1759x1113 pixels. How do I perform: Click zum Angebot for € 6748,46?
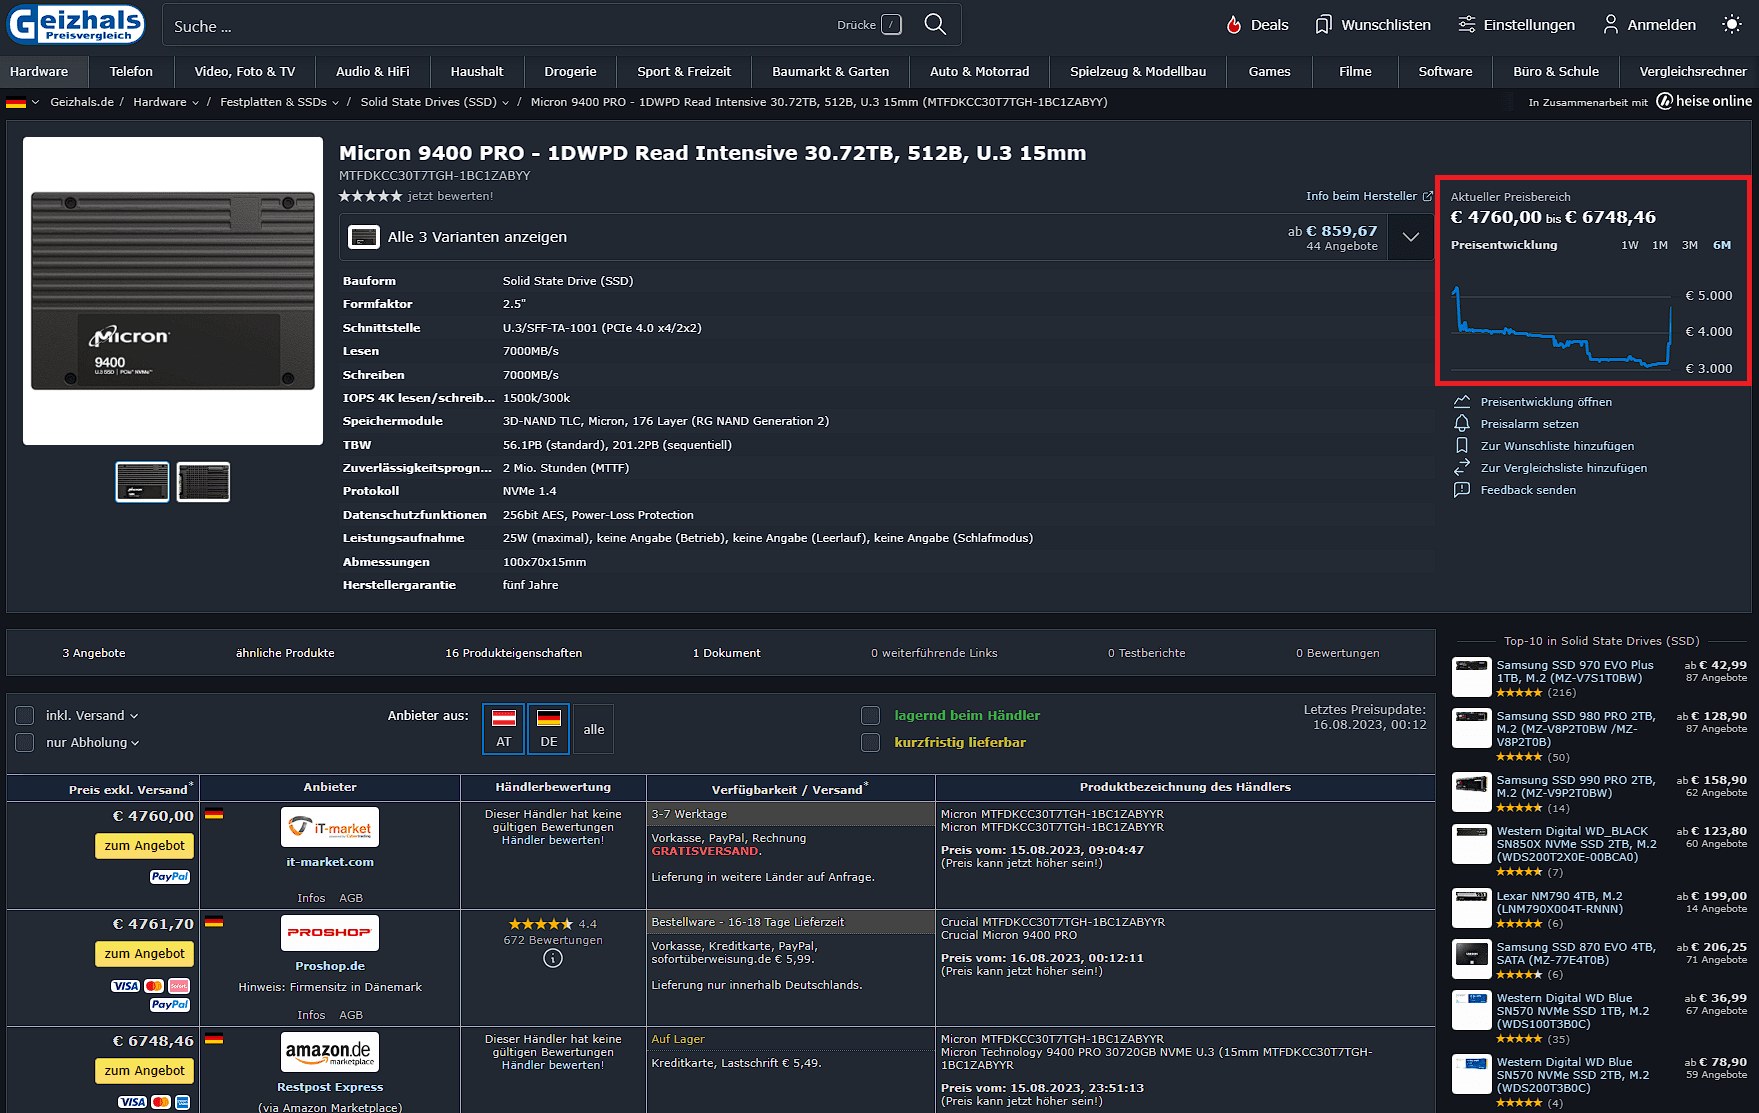pos(145,1071)
